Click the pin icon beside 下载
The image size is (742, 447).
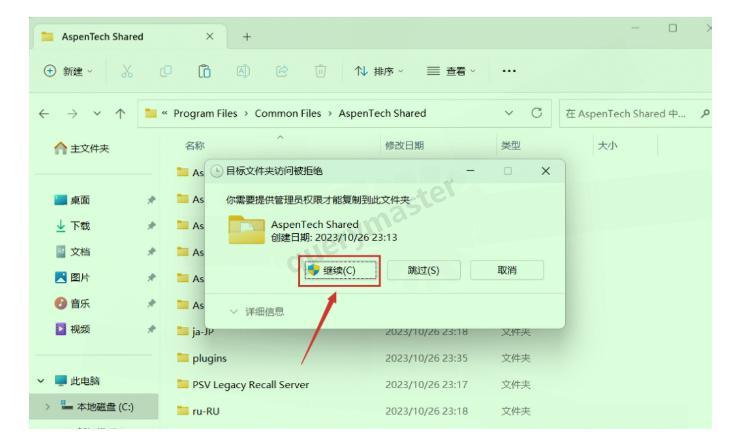[x=151, y=226]
